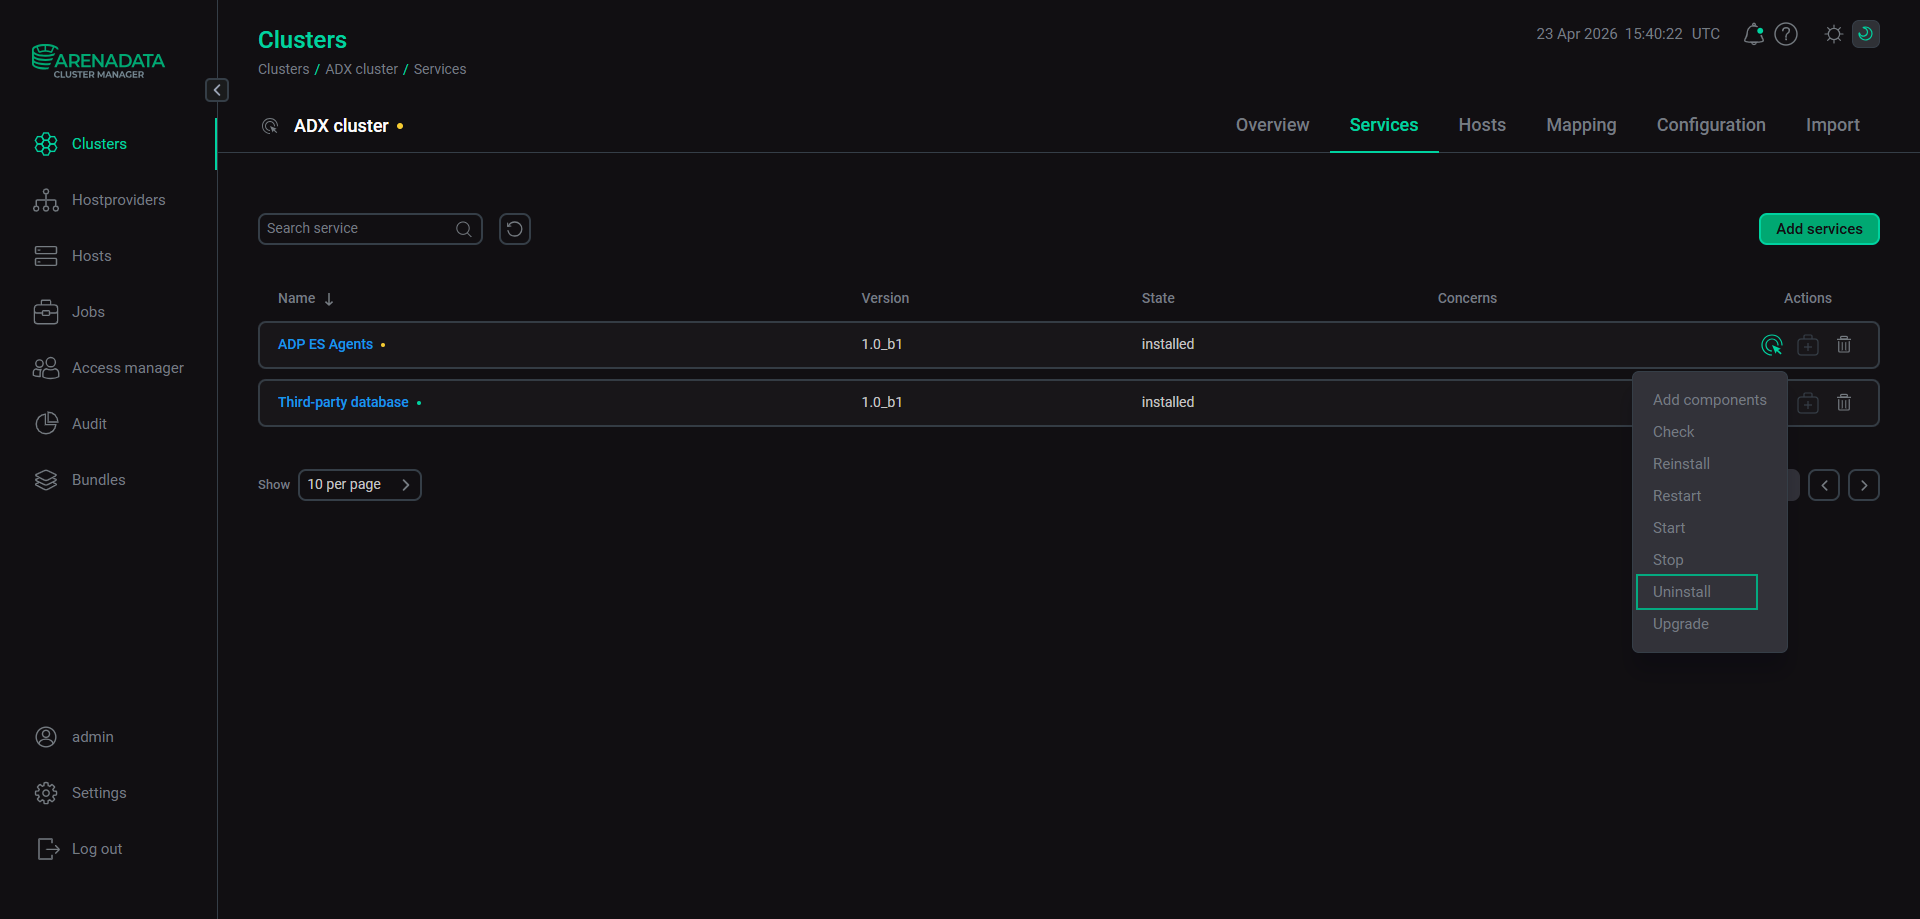The height and width of the screenshot is (919, 1920).
Task: Click the installed state of ADP ES Agents
Action: pyautogui.click(x=1168, y=345)
